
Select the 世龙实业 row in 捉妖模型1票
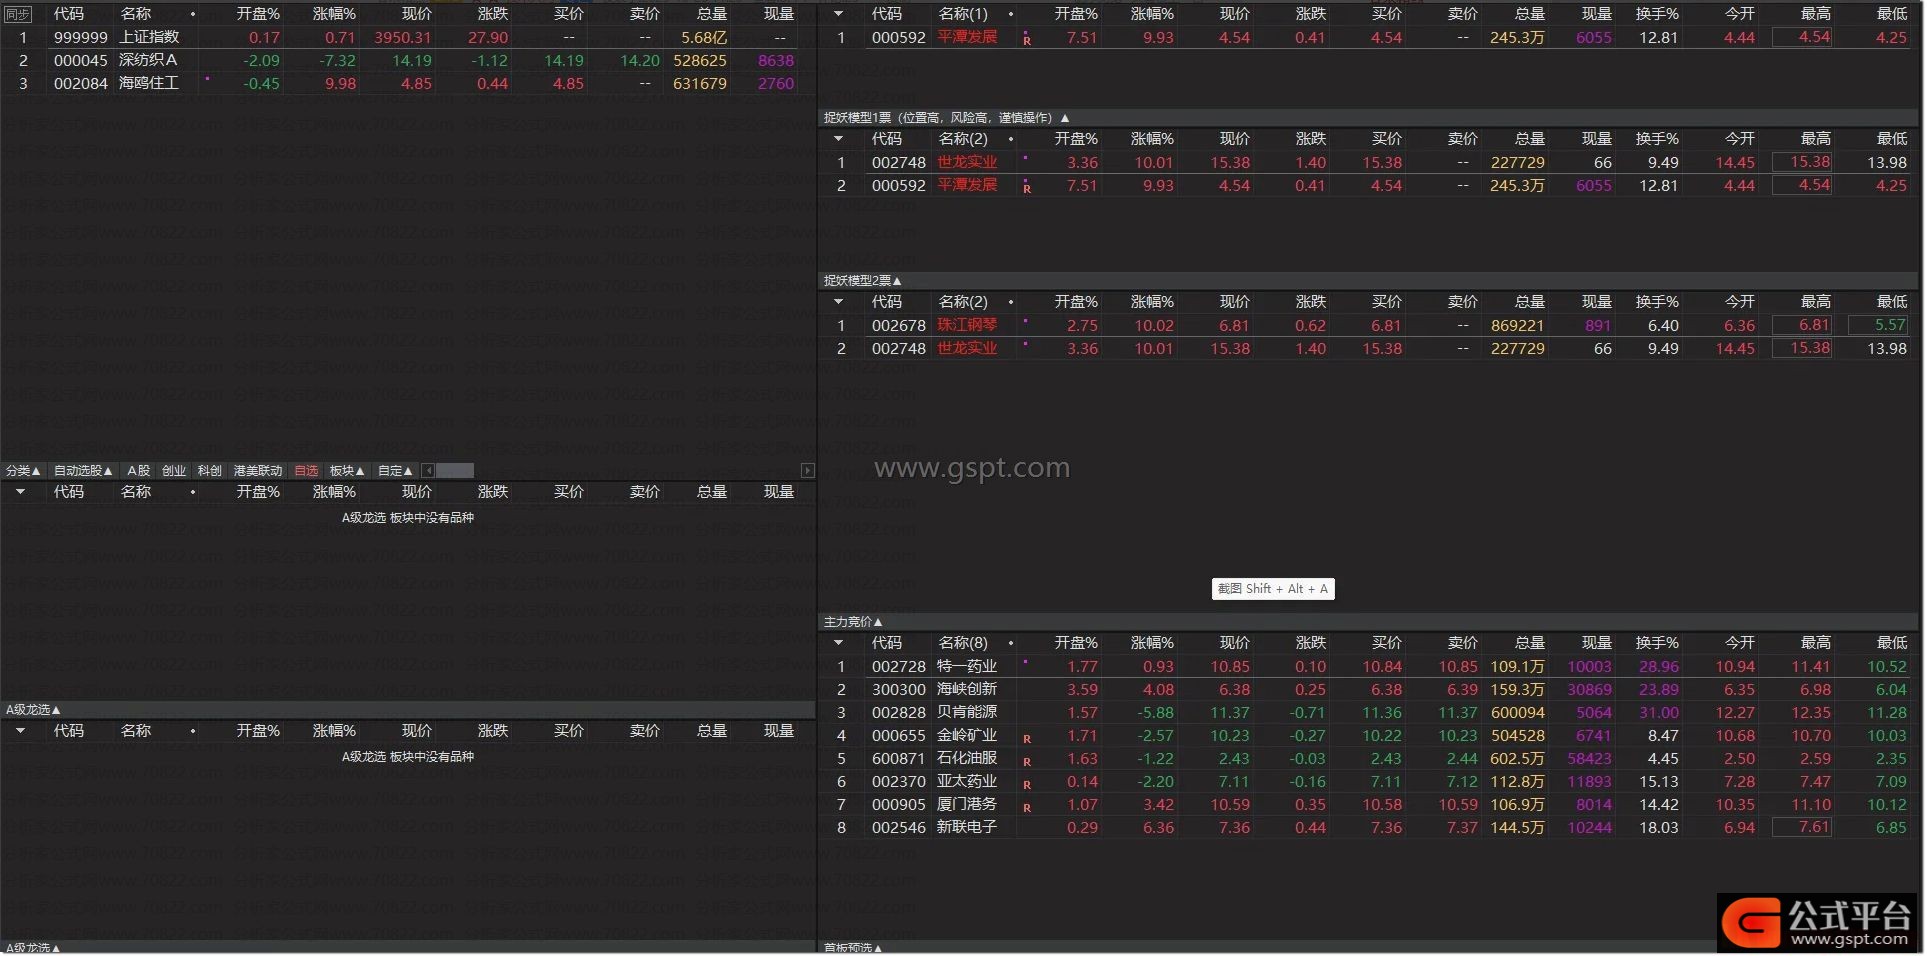pos(967,163)
